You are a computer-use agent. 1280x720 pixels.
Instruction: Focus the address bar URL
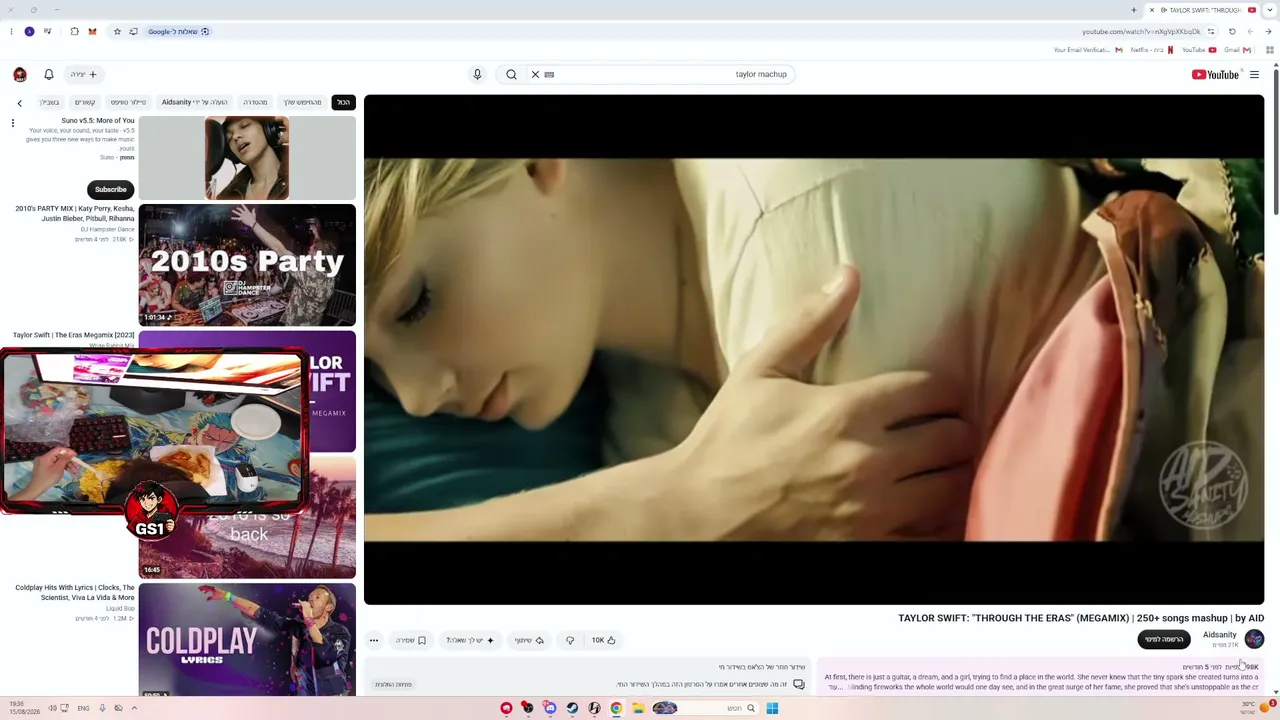point(1140,32)
